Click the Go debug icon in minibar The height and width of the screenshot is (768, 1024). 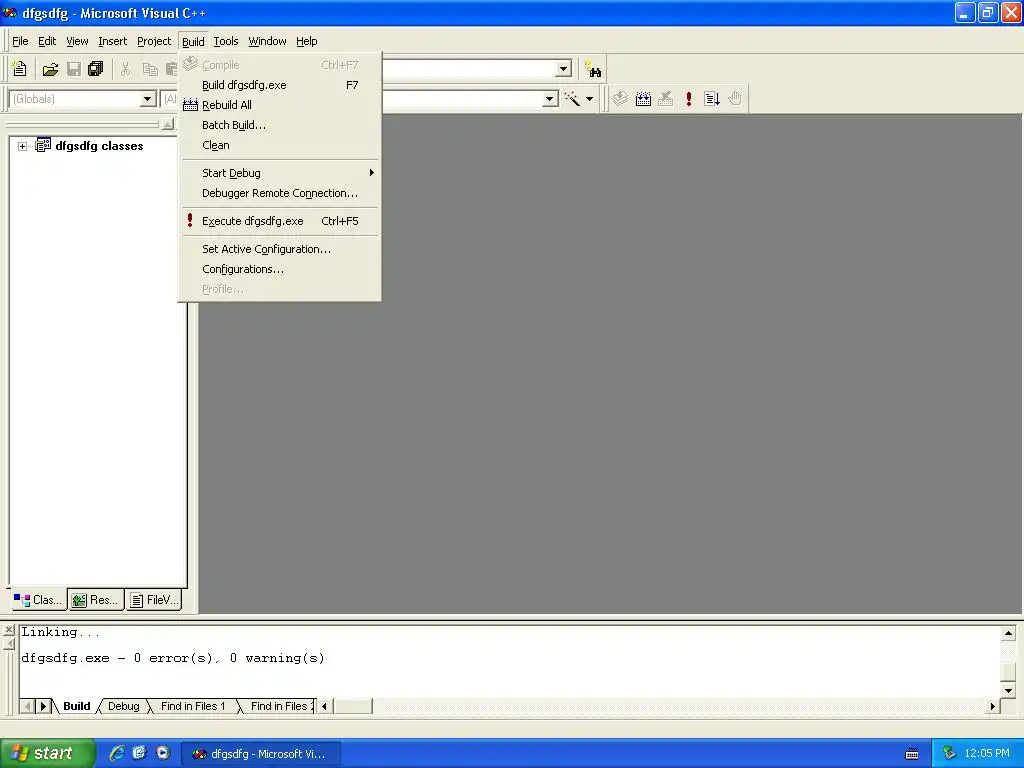click(x=712, y=99)
